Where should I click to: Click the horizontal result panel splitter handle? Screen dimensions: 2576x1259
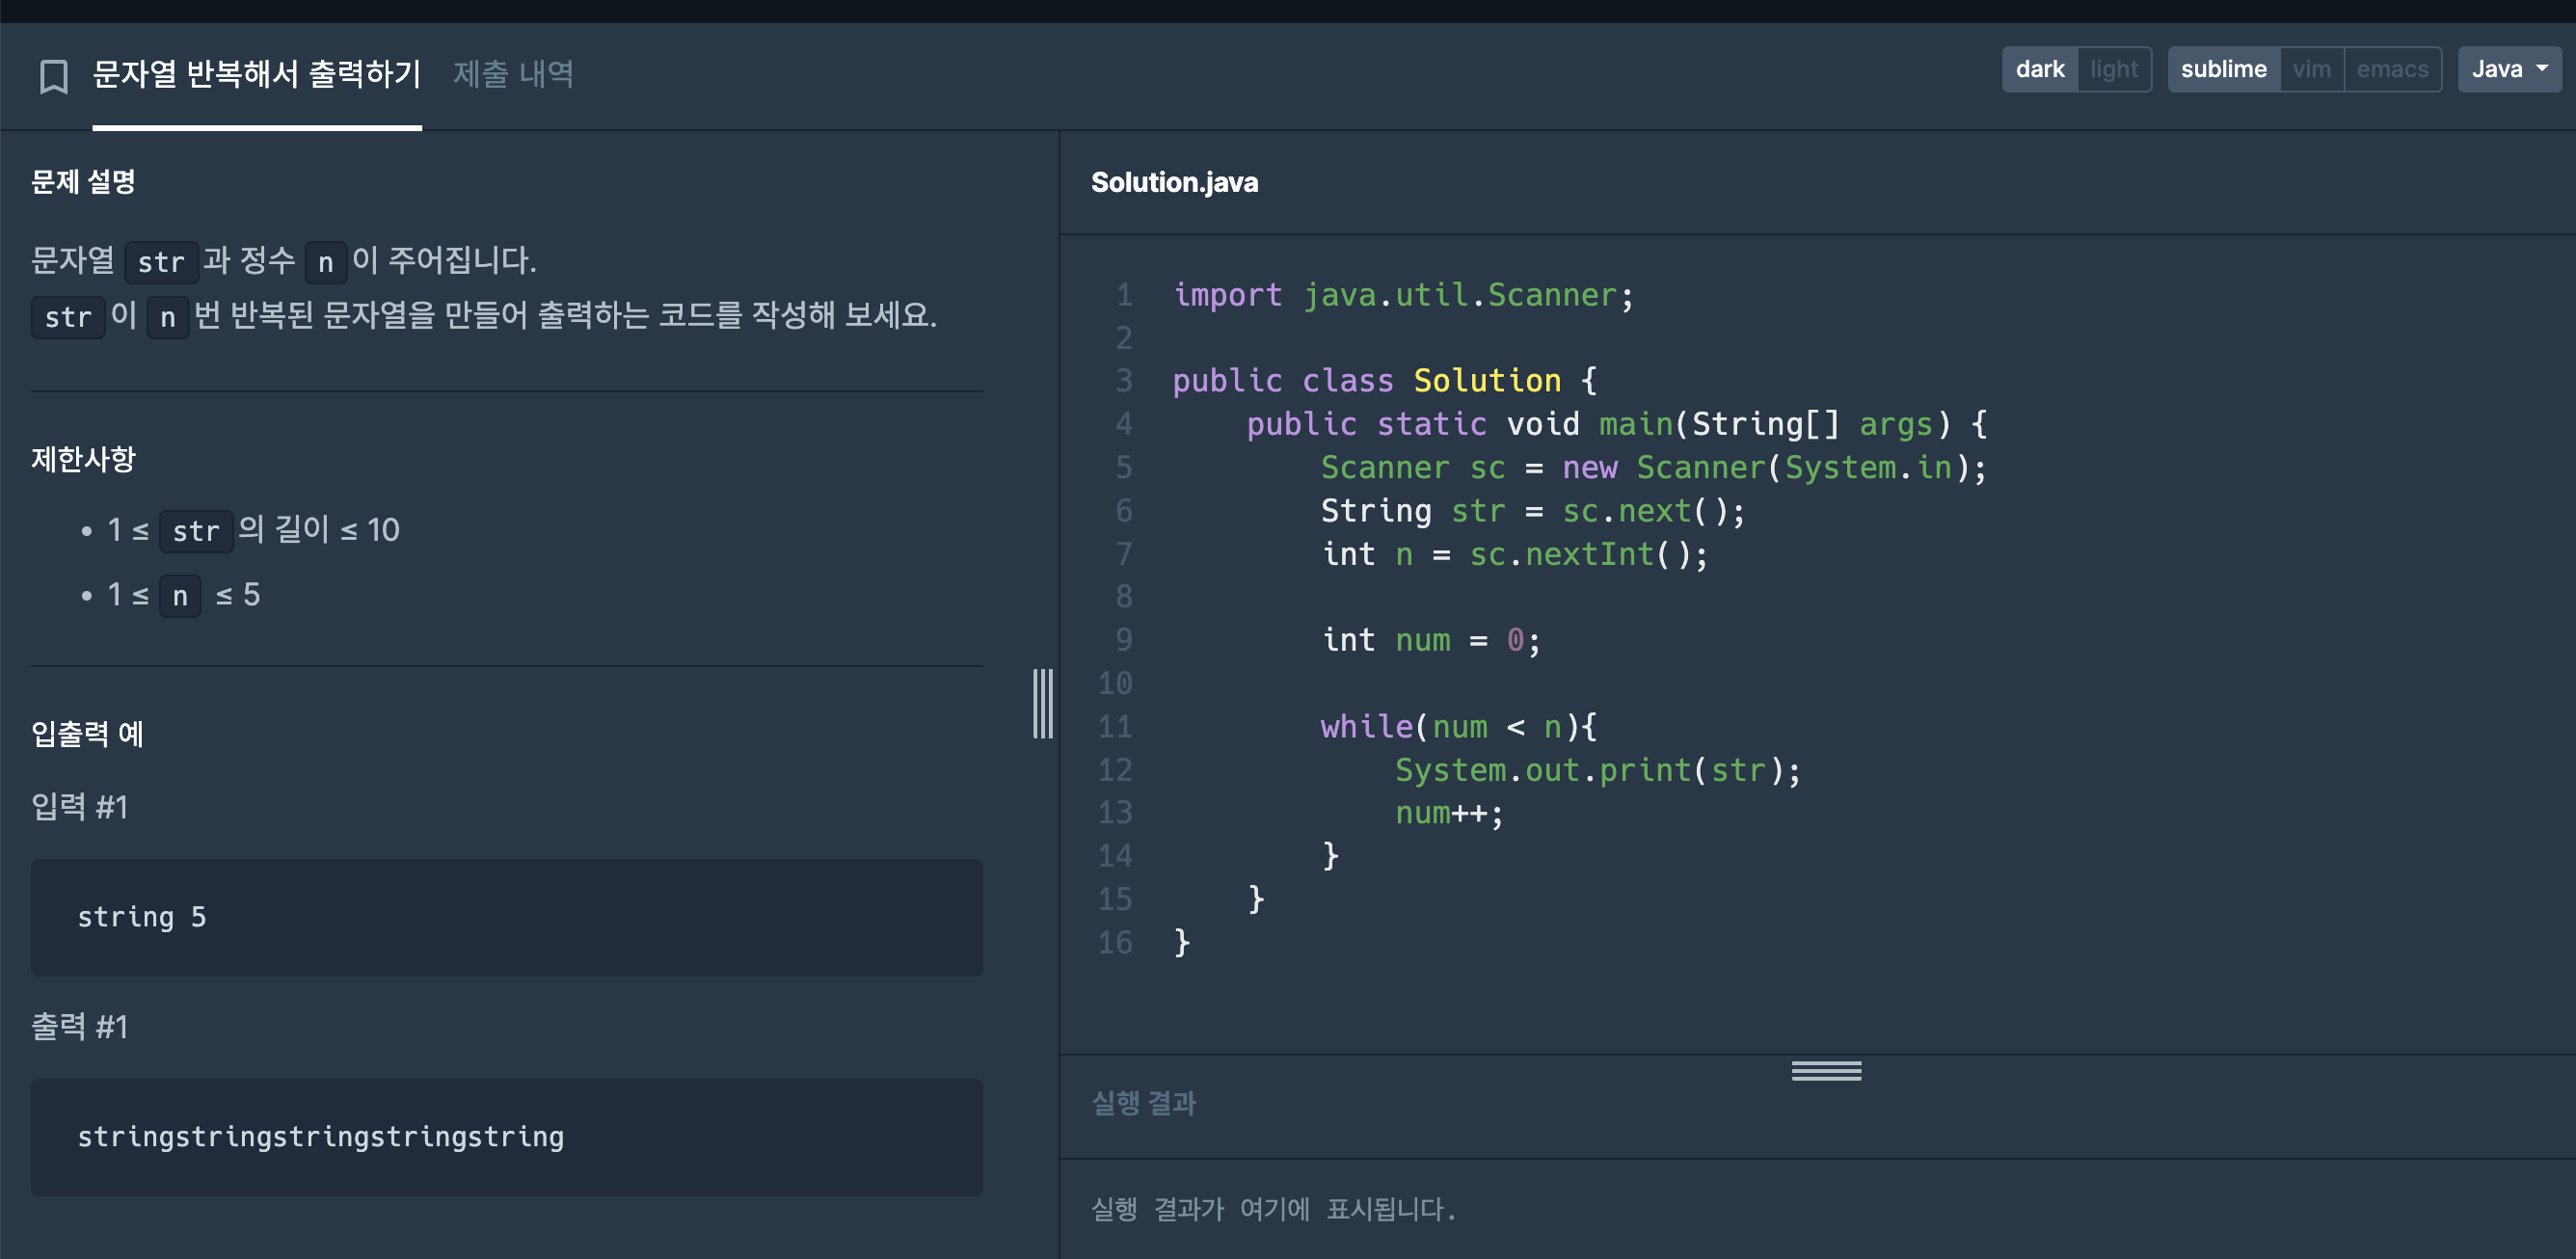[1826, 1071]
